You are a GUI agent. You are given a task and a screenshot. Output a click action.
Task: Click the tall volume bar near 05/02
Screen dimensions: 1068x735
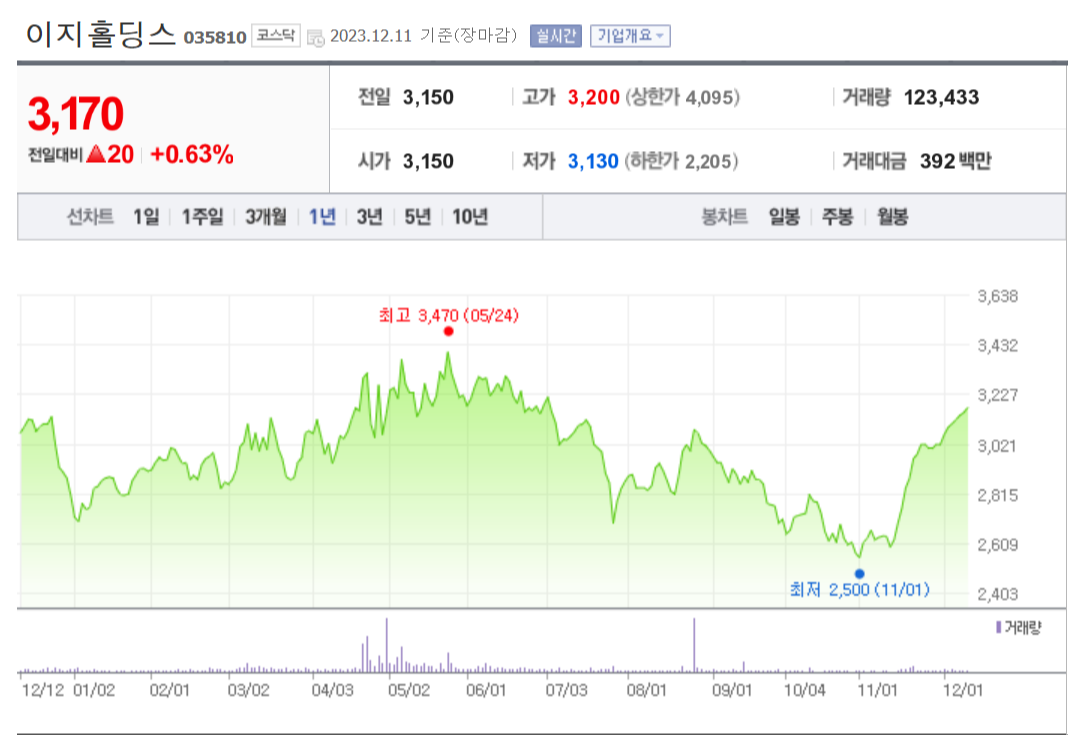pyautogui.click(x=386, y=645)
